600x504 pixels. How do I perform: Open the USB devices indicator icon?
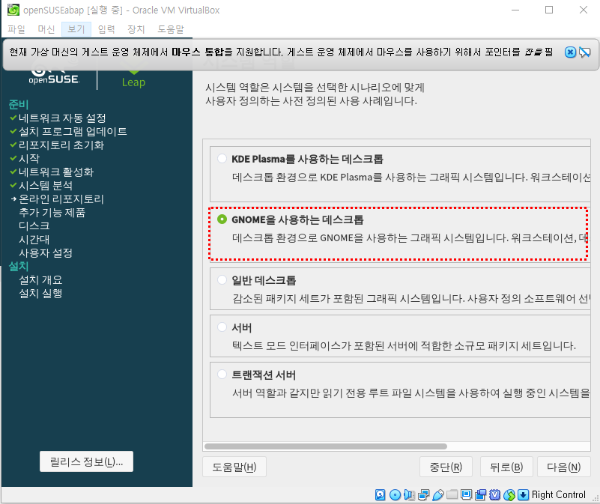pos(438,495)
